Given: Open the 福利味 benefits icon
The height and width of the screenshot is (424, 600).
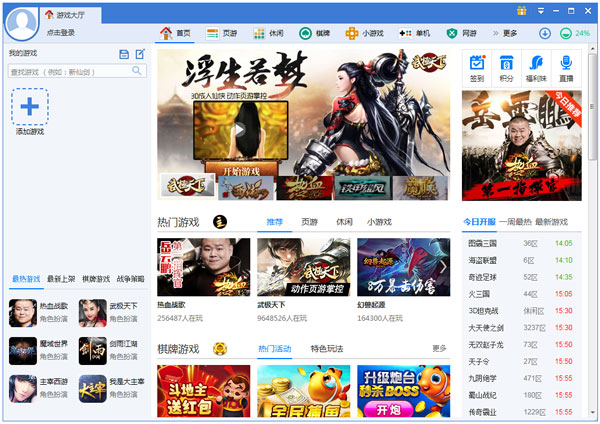Looking at the screenshot, I should click(536, 68).
